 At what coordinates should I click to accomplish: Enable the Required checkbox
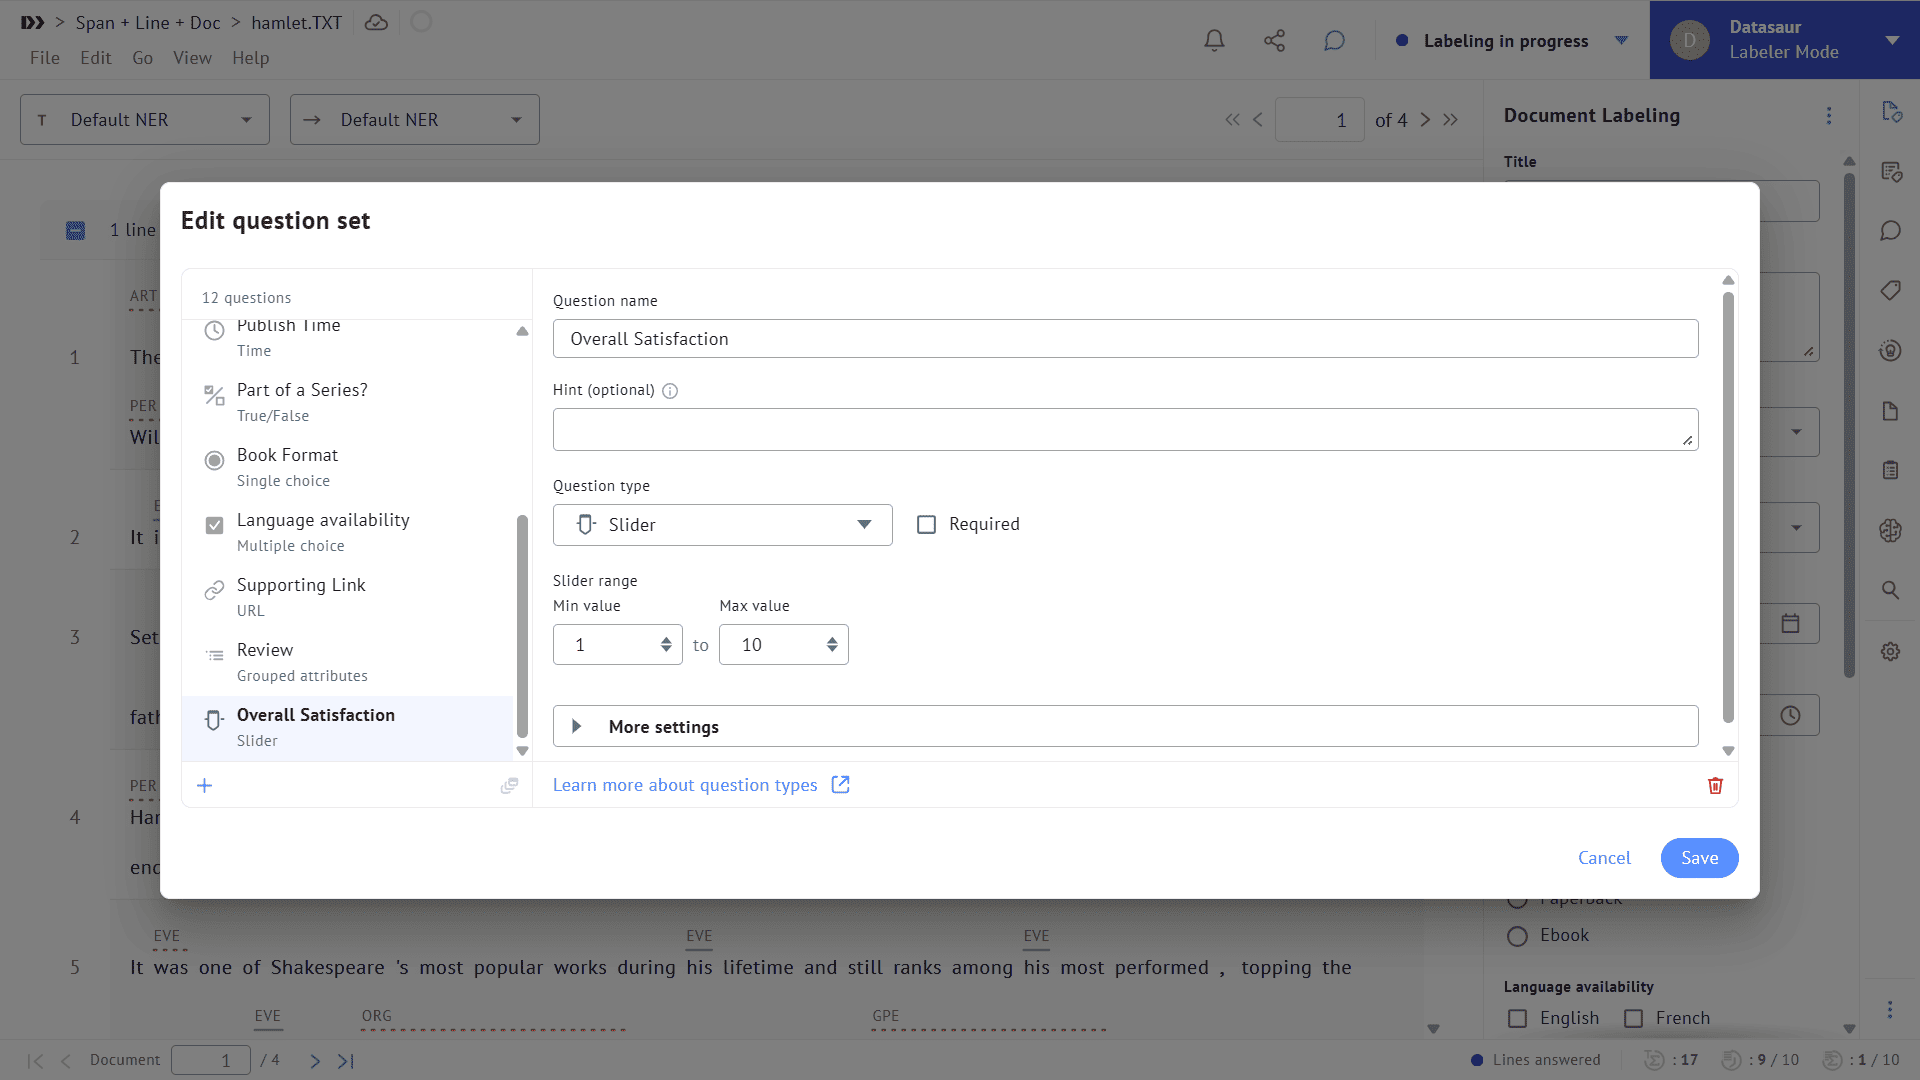point(927,525)
